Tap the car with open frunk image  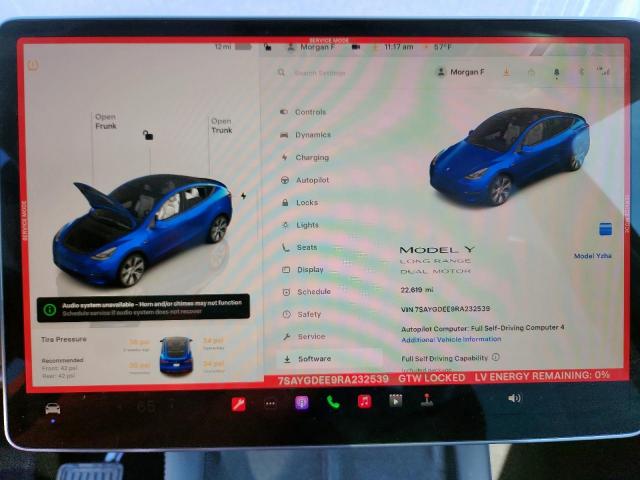(142, 231)
